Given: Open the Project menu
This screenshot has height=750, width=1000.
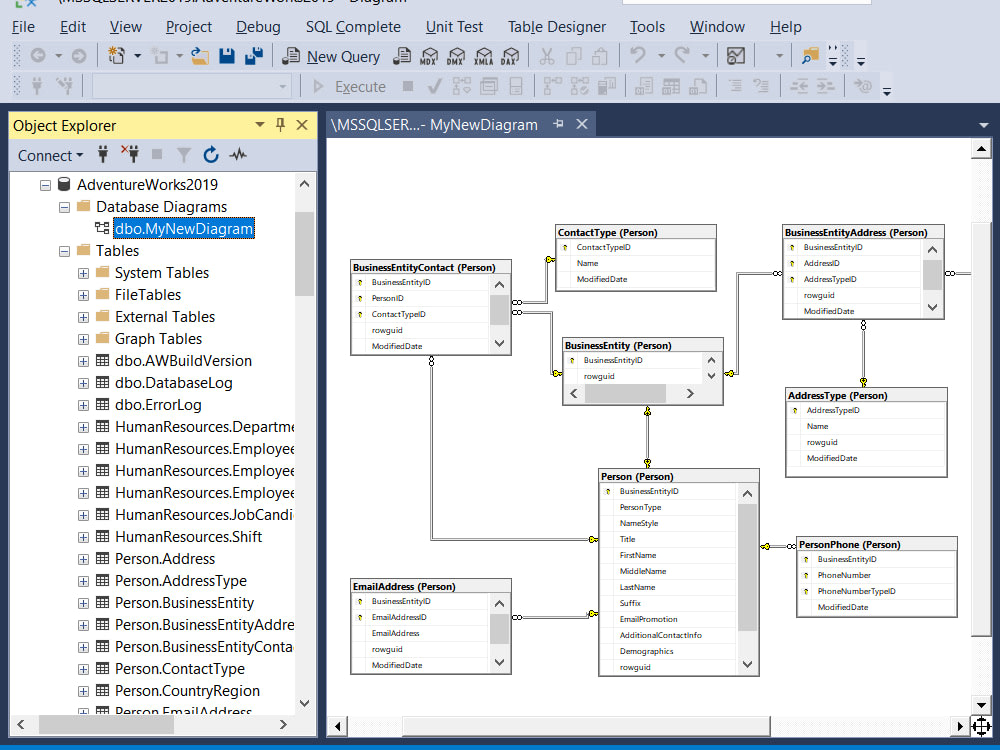Looking at the screenshot, I should (x=189, y=27).
